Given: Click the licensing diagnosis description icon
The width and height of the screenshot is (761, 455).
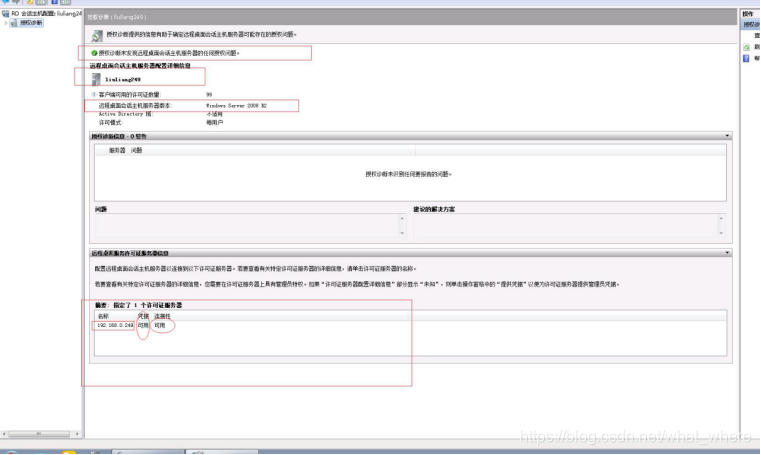Looking at the screenshot, I should [97, 35].
